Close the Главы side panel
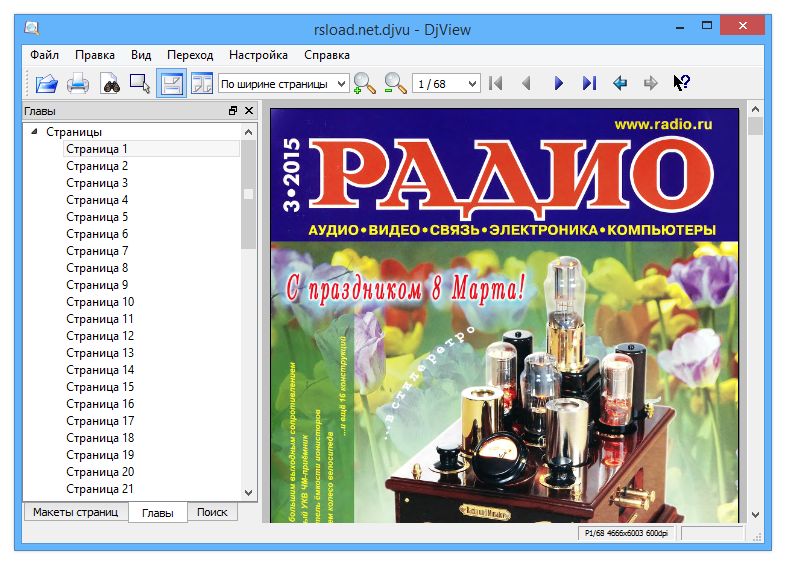This screenshot has height=564, width=790. coord(249,111)
